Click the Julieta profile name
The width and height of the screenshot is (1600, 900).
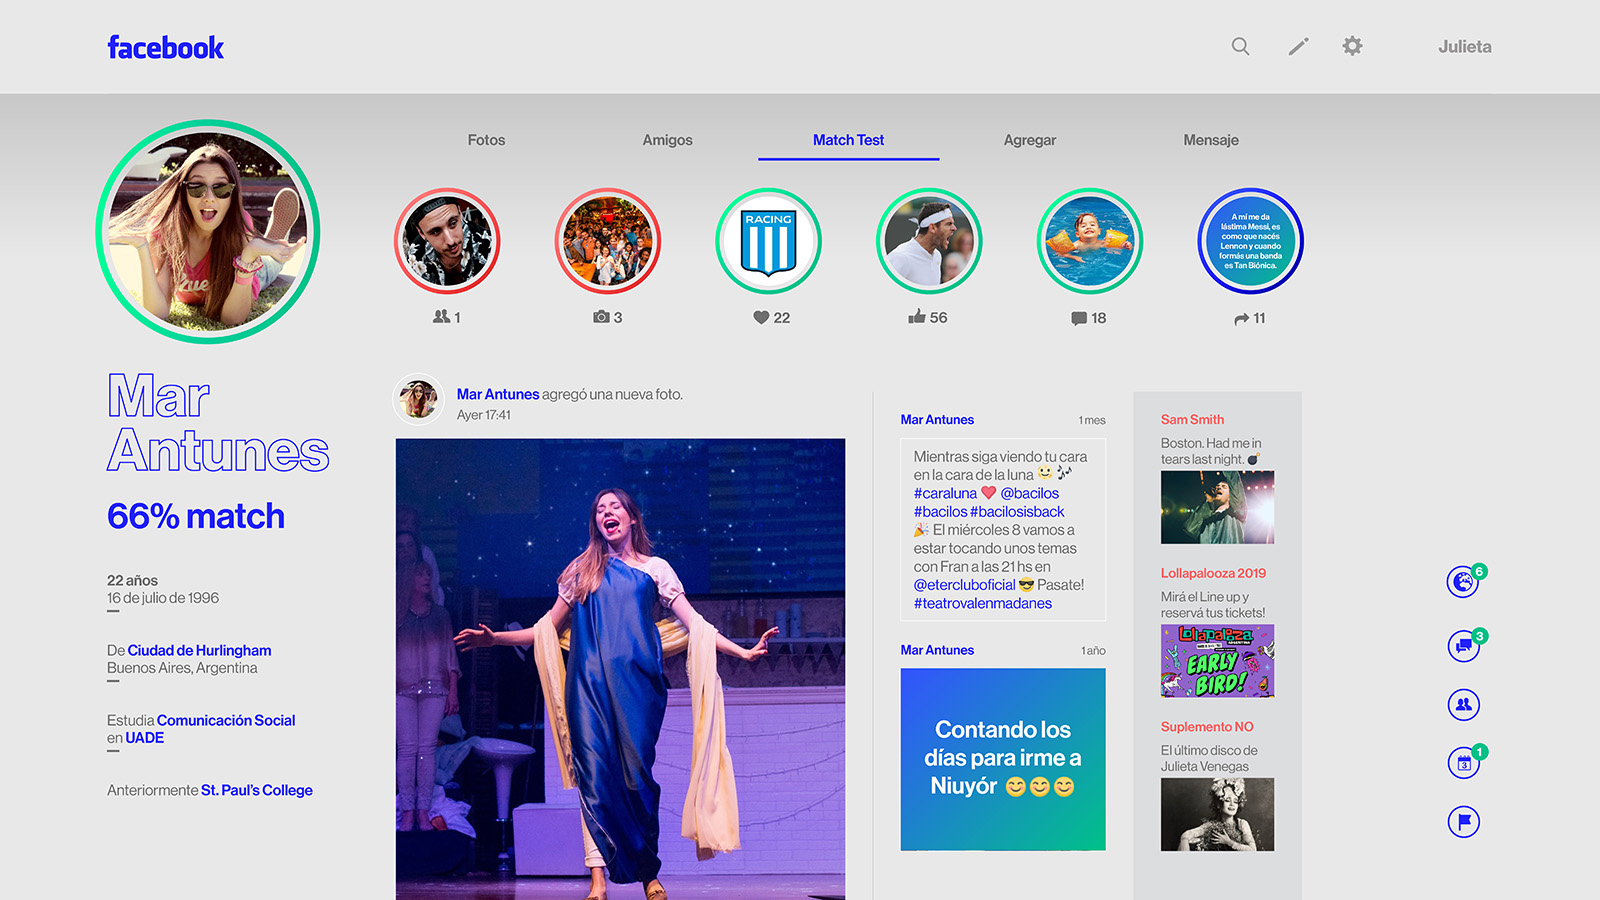(x=1464, y=47)
